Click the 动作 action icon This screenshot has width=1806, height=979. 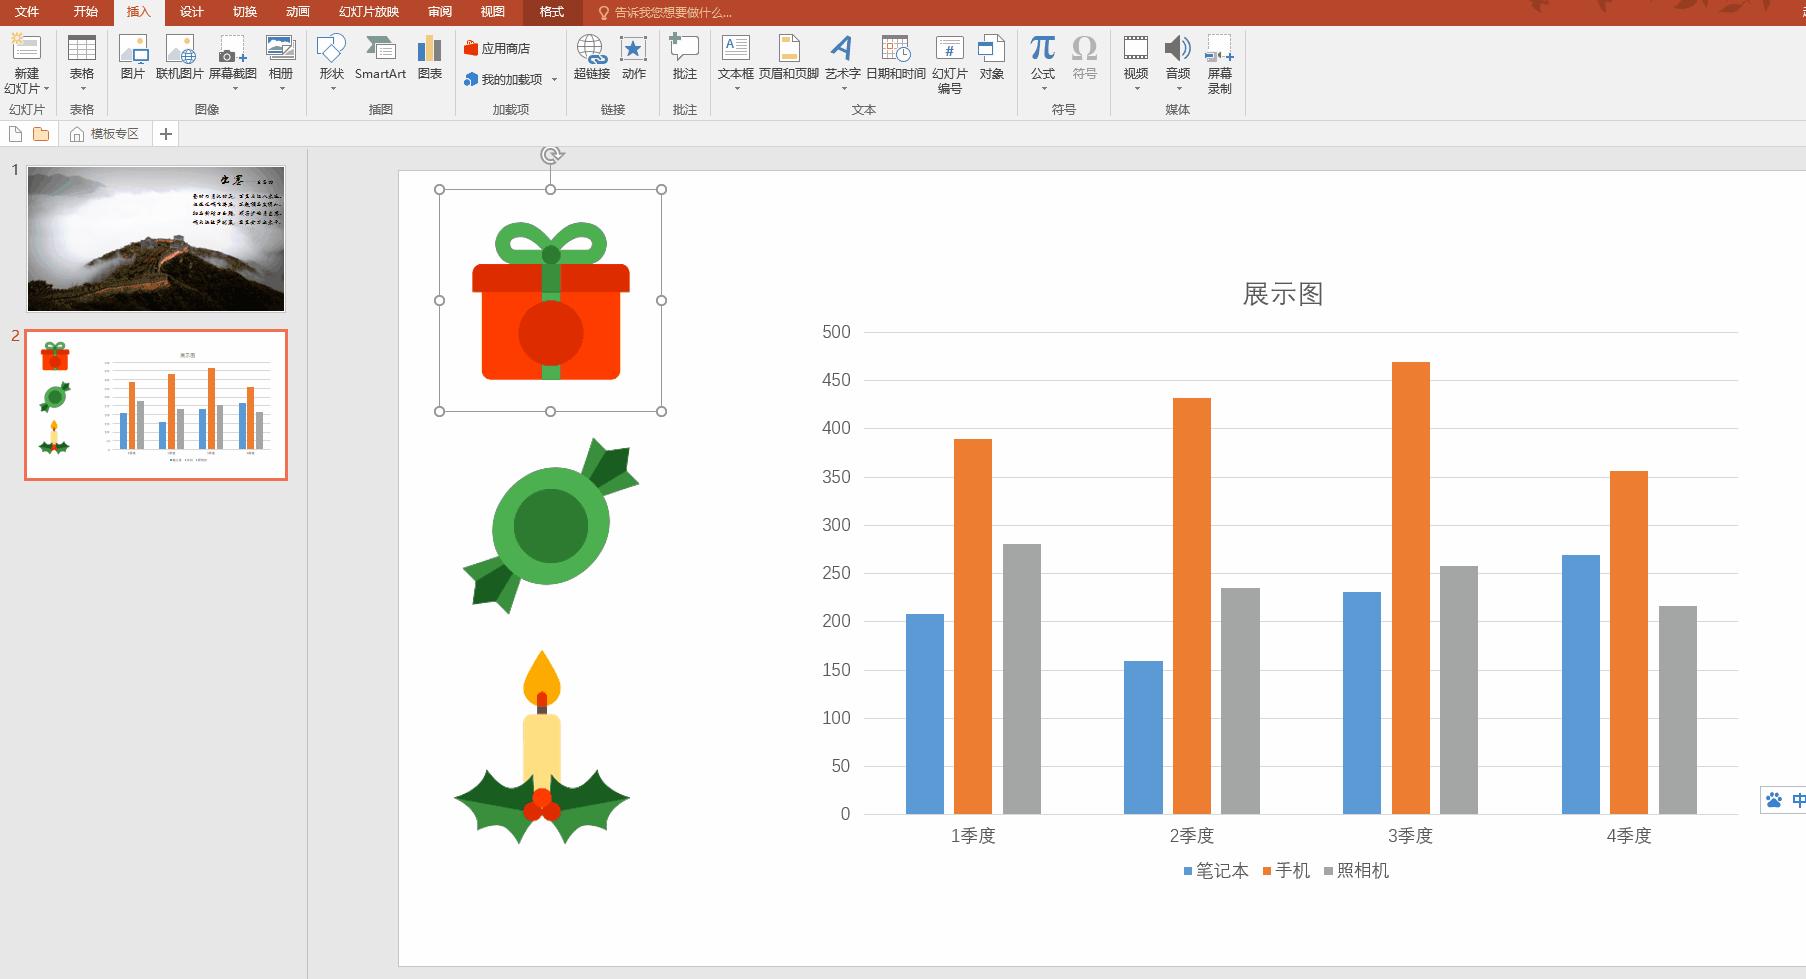click(634, 58)
